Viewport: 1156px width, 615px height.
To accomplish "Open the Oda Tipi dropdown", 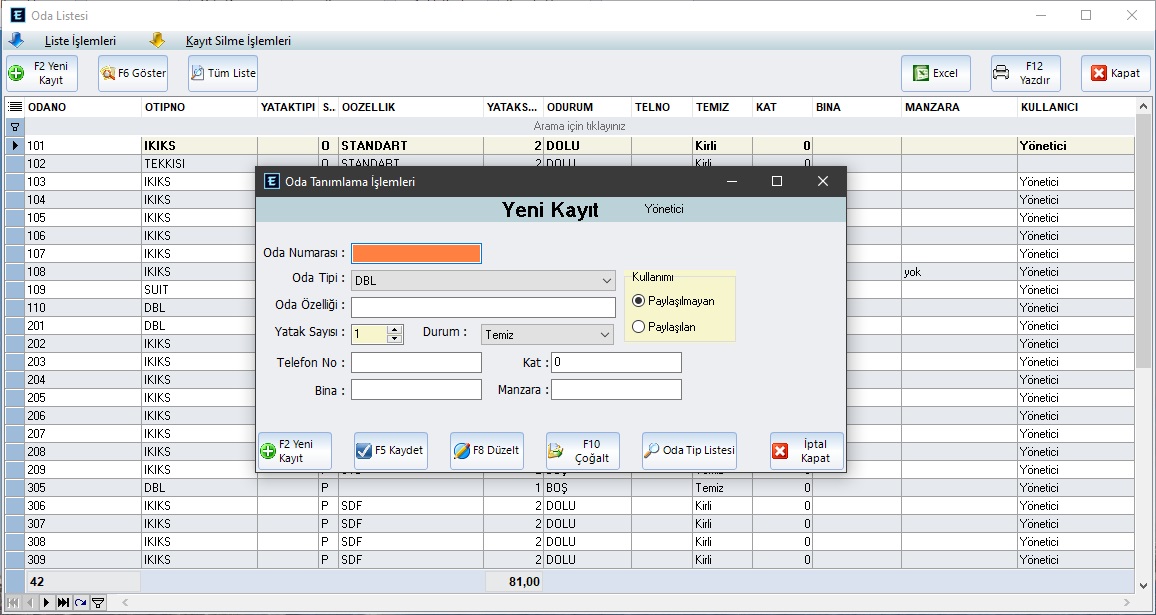I will (x=607, y=280).
